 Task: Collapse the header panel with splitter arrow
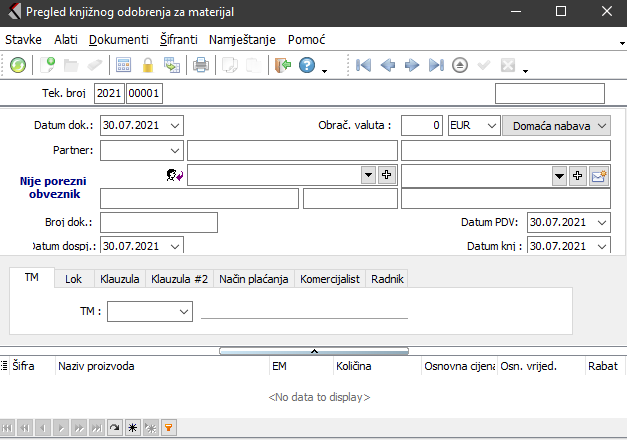314,351
